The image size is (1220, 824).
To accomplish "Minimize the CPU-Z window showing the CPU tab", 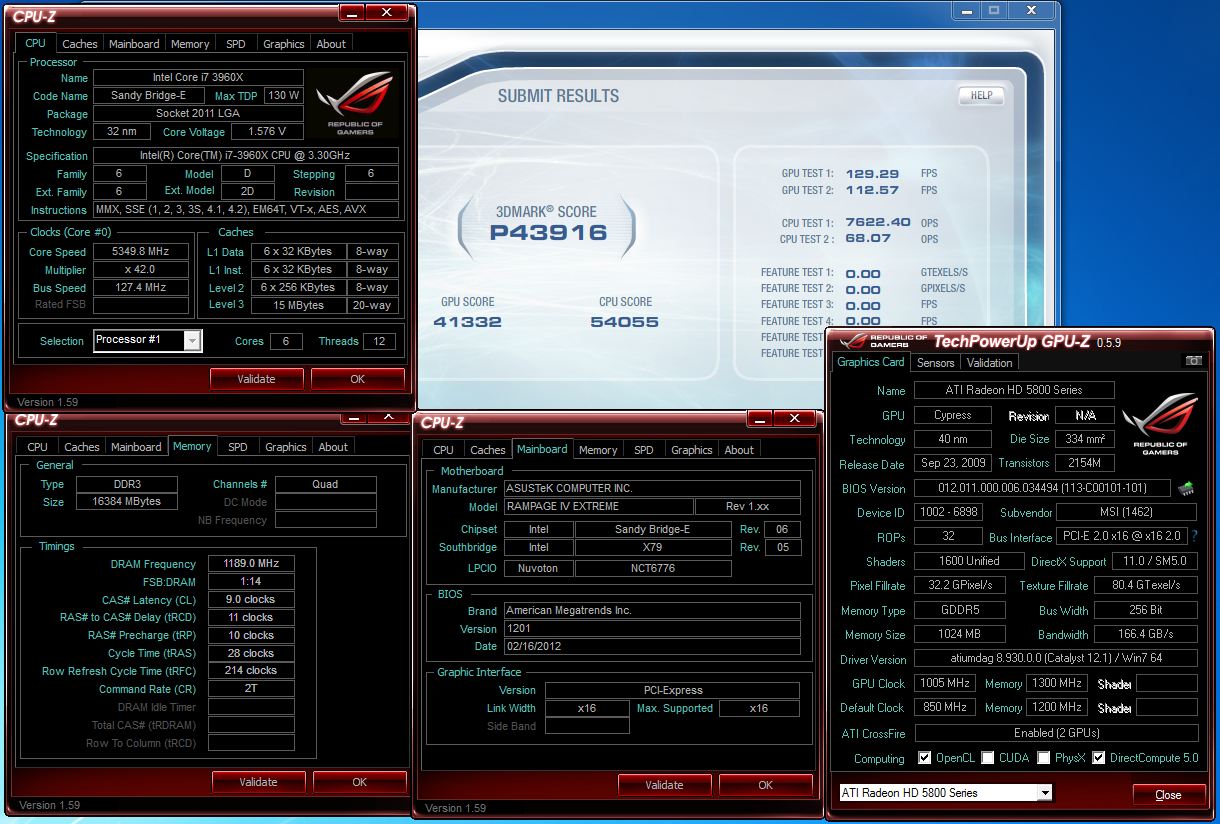I will click(x=351, y=12).
